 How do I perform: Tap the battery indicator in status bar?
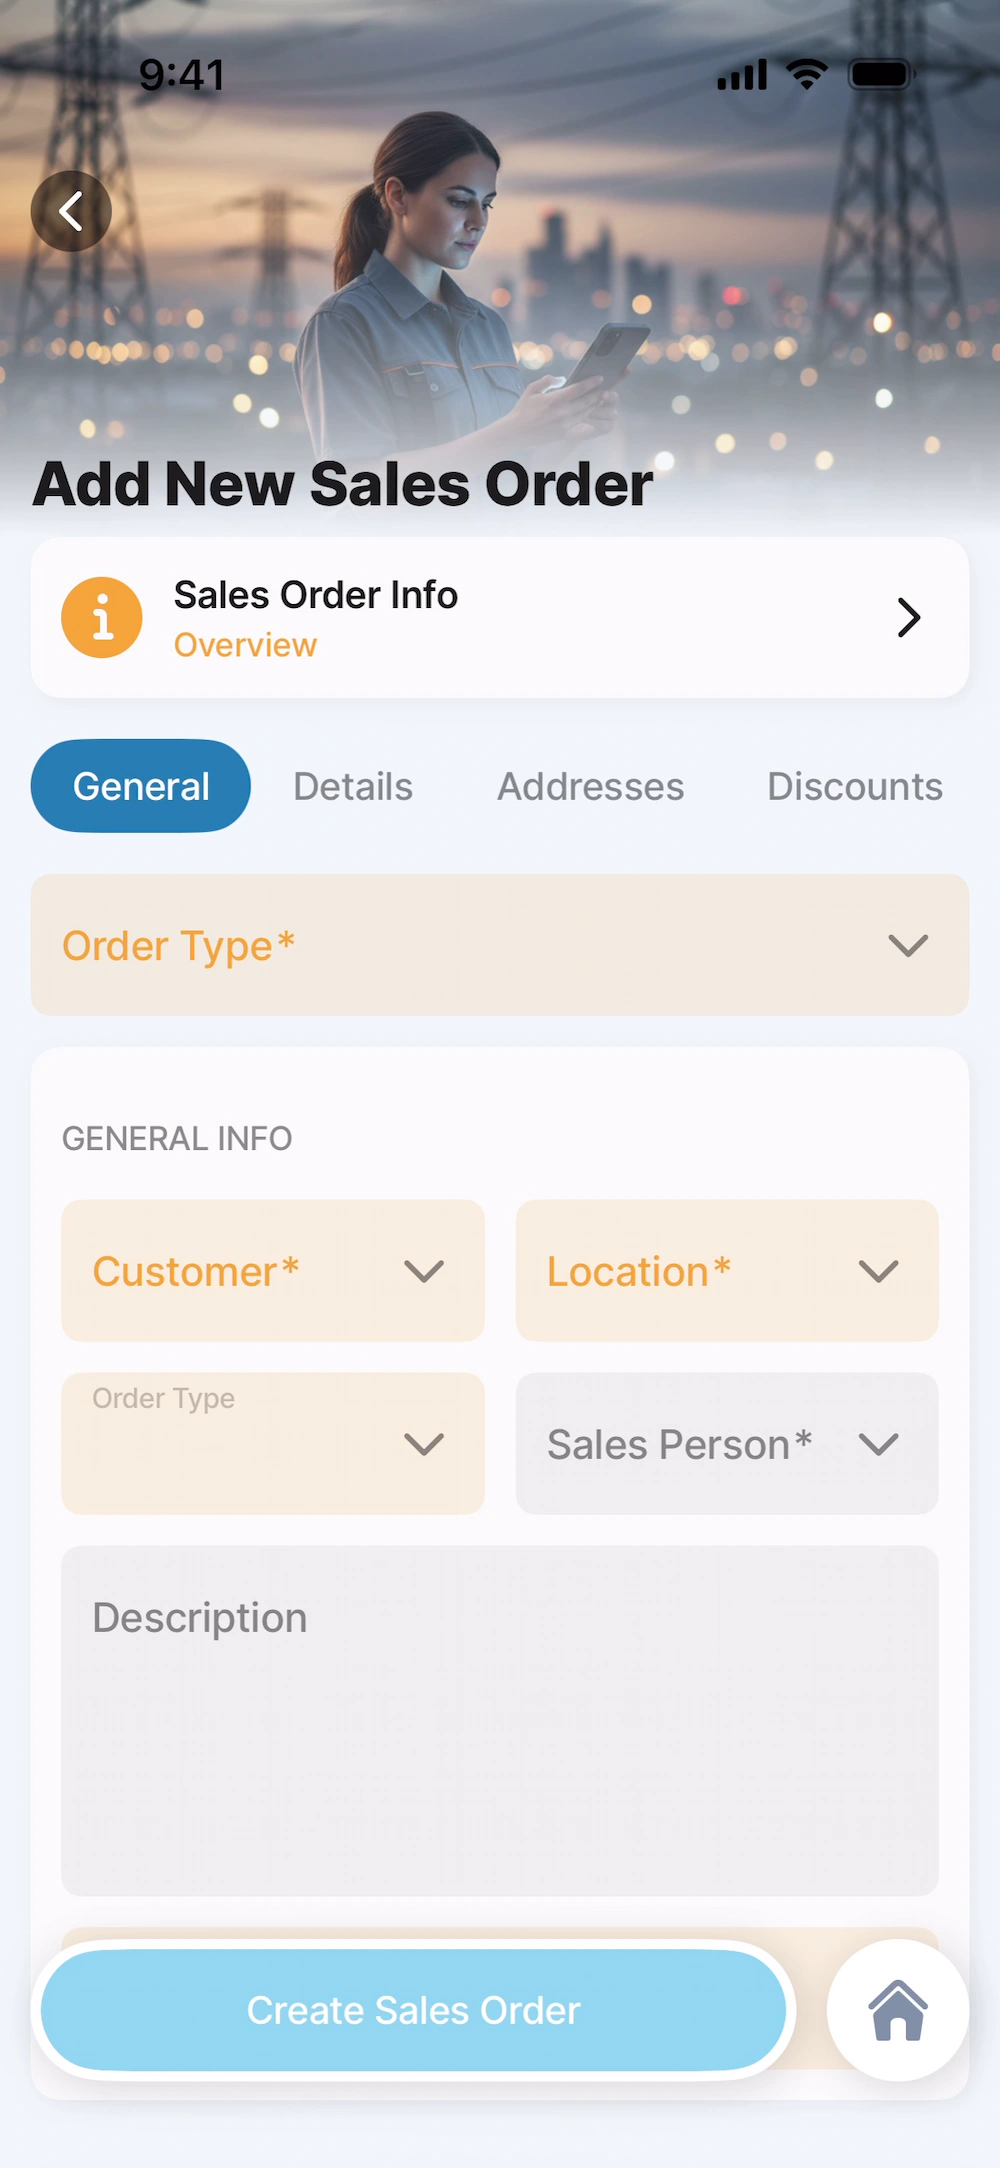pos(880,75)
